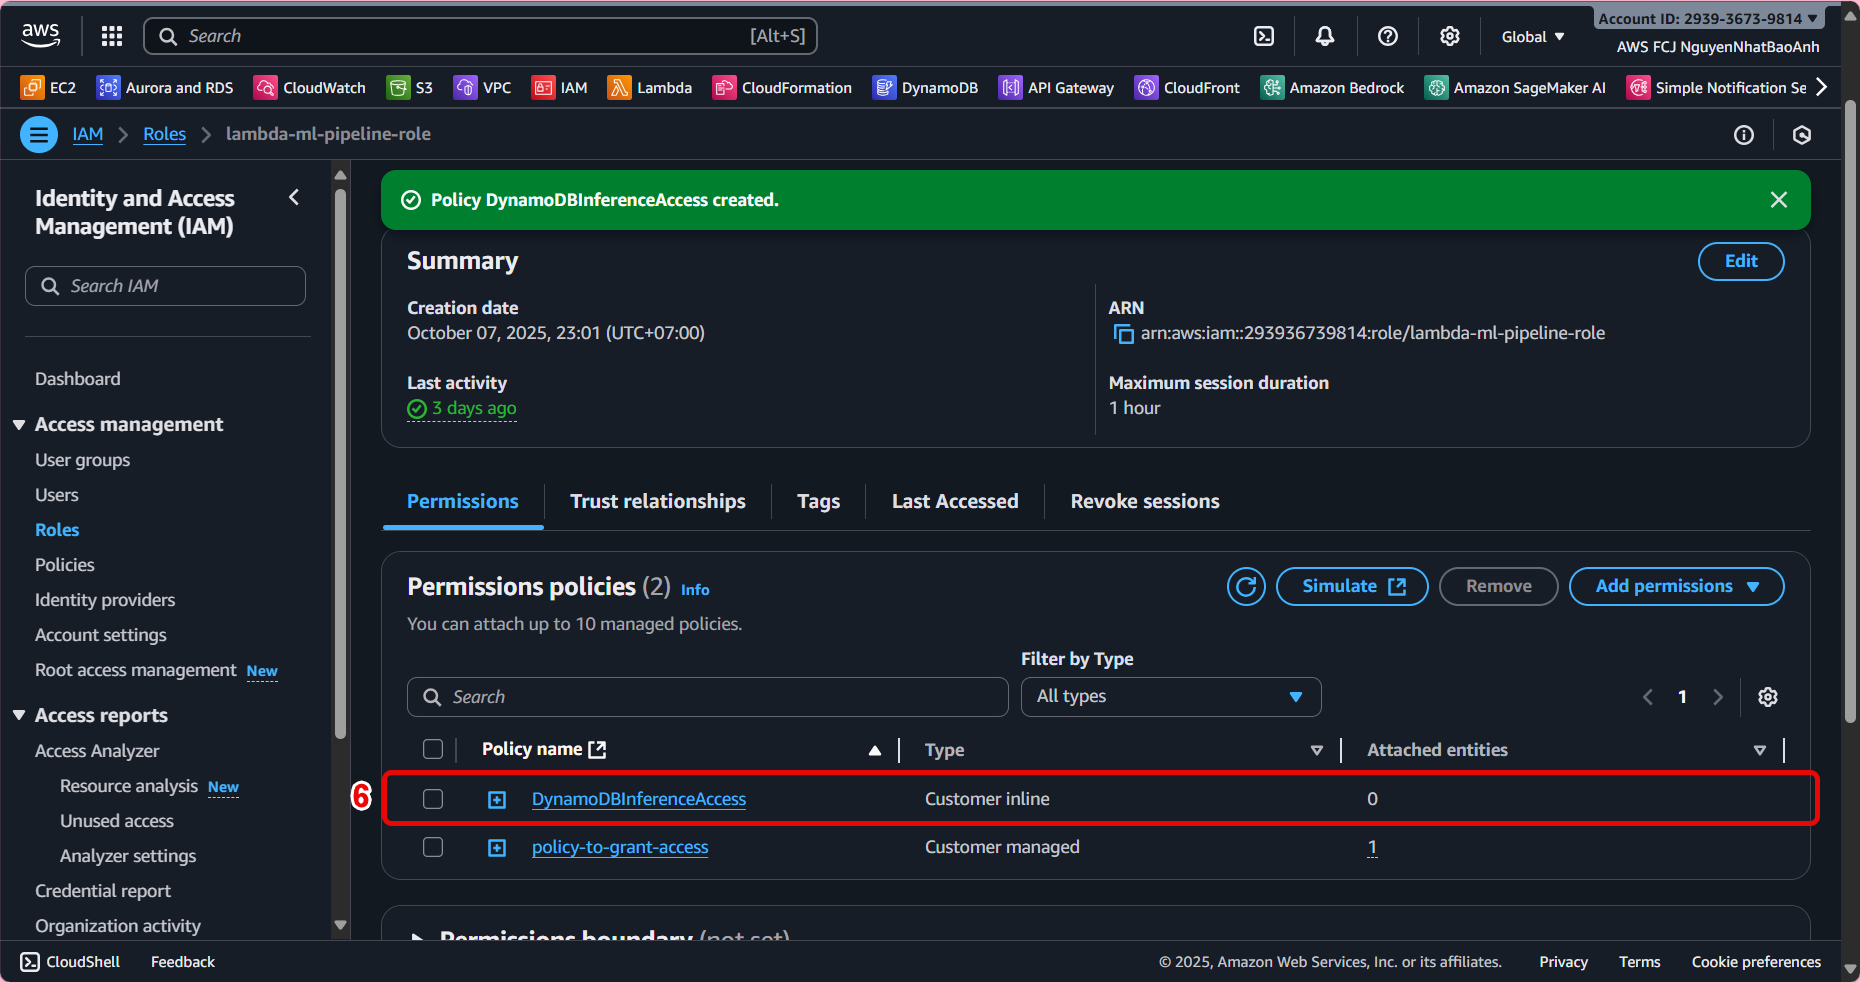Go to Aurora and RDS shortcut
1860x982 pixels.
pyautogui.click(x=165, y=88)
